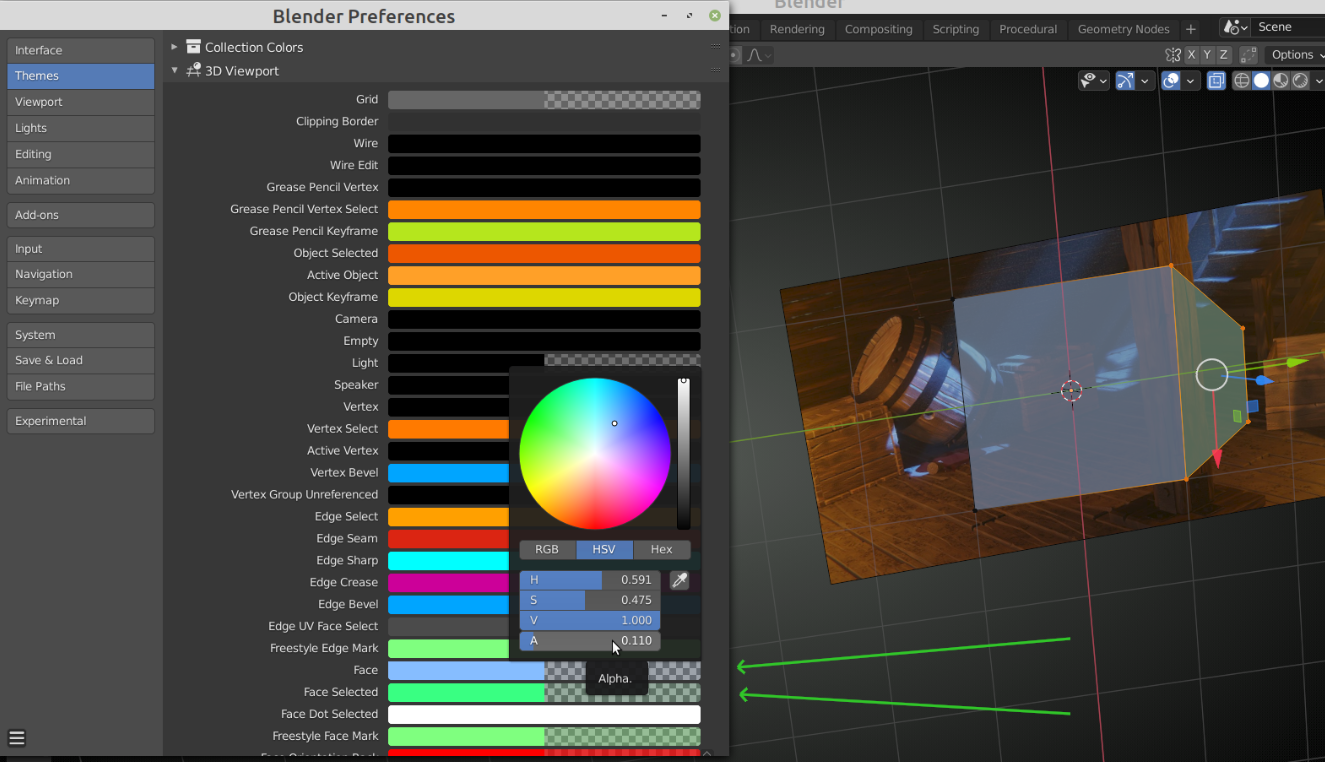Click the 3D Viewport panel icon
The width and height of the screenshot is (1325, 762).
pos(193,71)
